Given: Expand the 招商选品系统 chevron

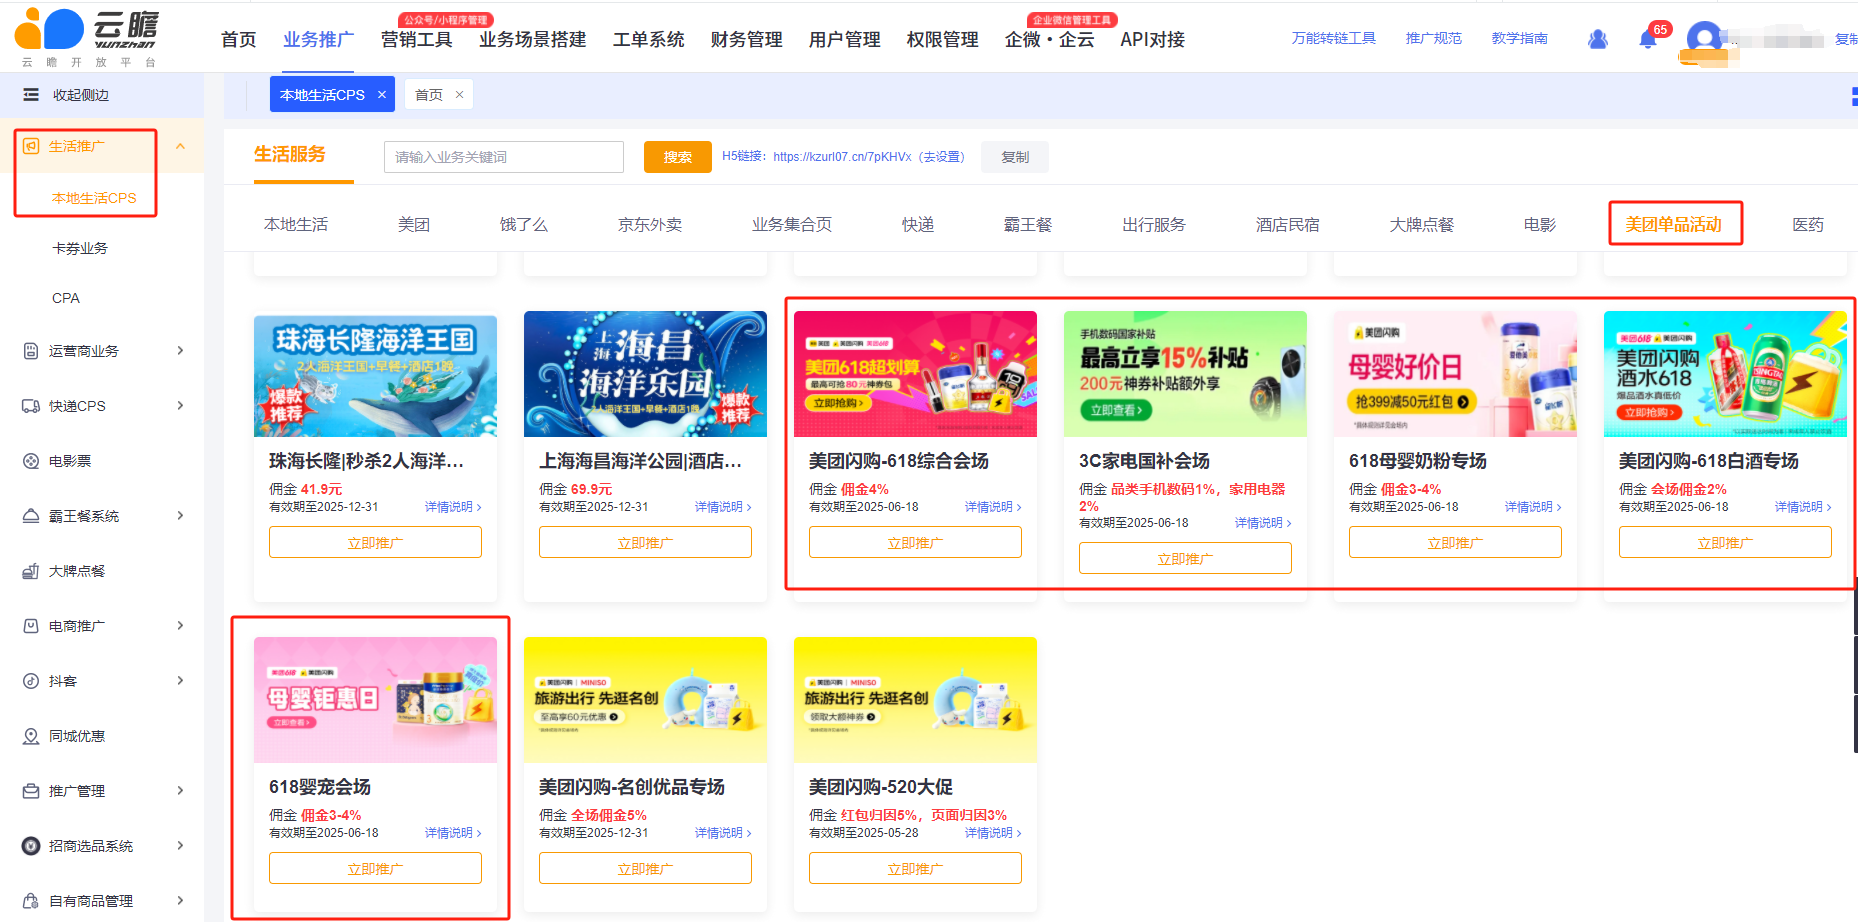Looking at the screenshot, I should 181,846.
